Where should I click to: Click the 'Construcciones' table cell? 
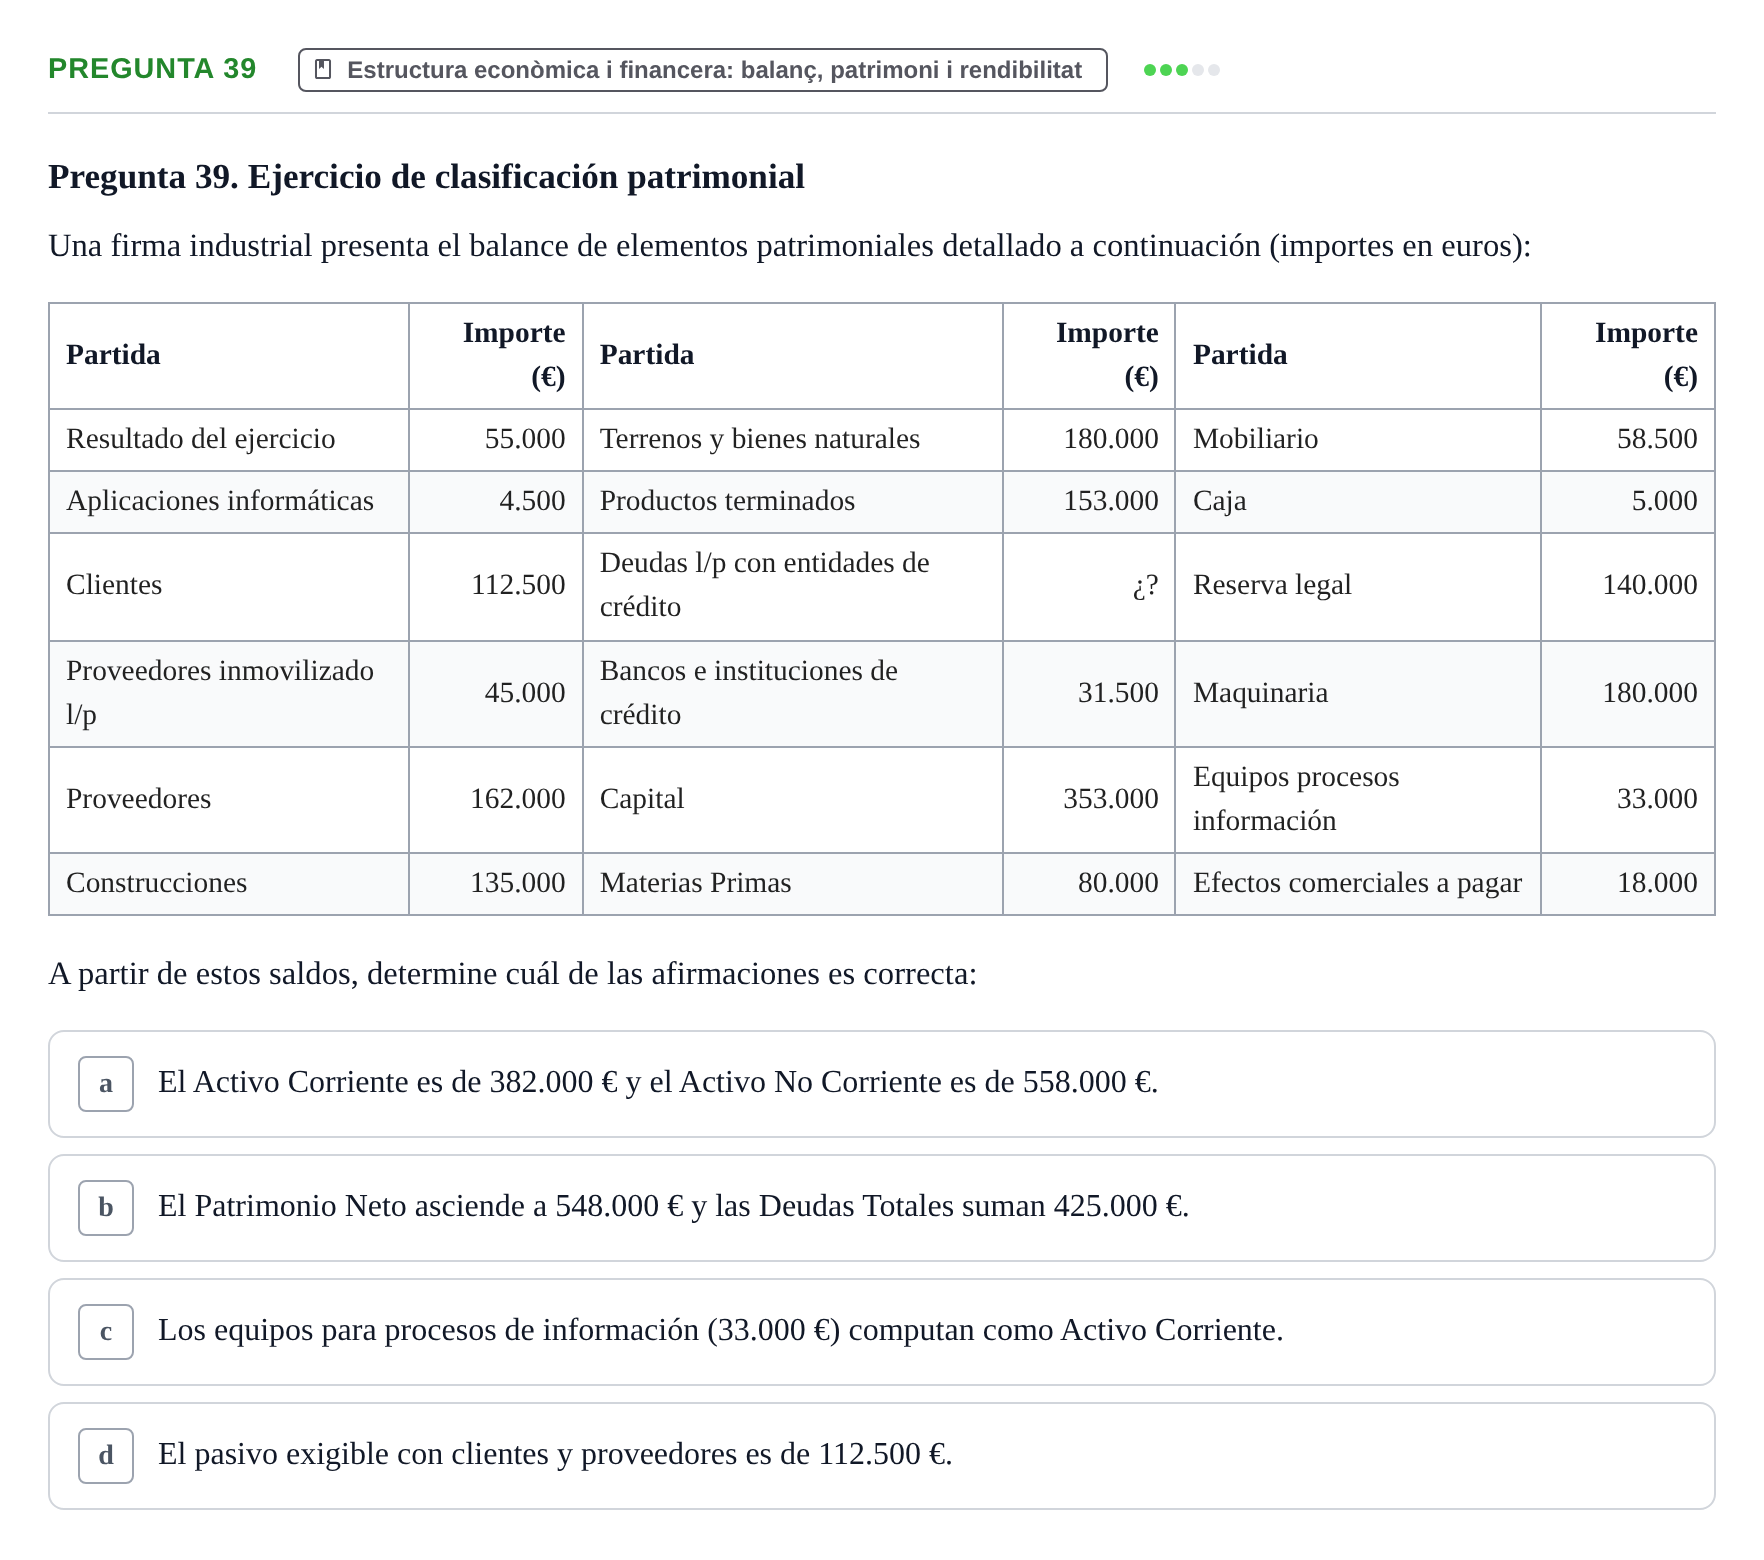pos(229,884)
